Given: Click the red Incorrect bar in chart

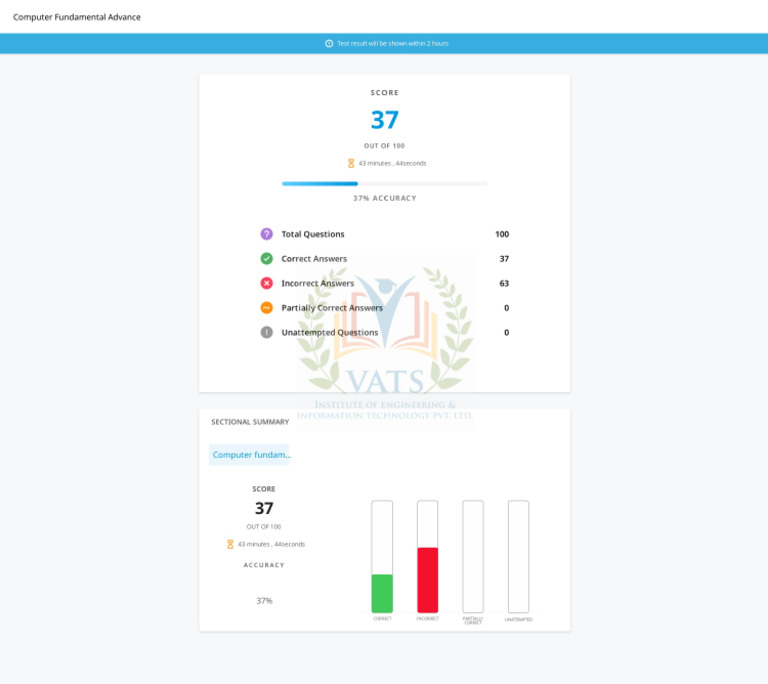Looking at the screenshot, I should pos(428,580).
